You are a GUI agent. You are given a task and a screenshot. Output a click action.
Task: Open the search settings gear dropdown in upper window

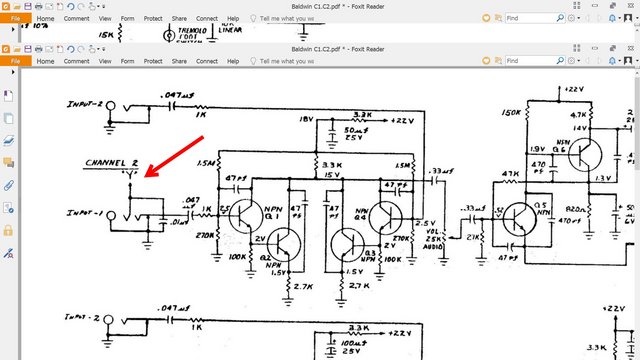574,18
